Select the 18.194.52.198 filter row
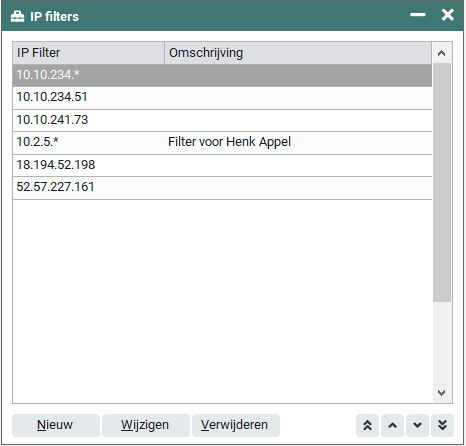The height and width of the screenshot is (446, 466). 222,165
